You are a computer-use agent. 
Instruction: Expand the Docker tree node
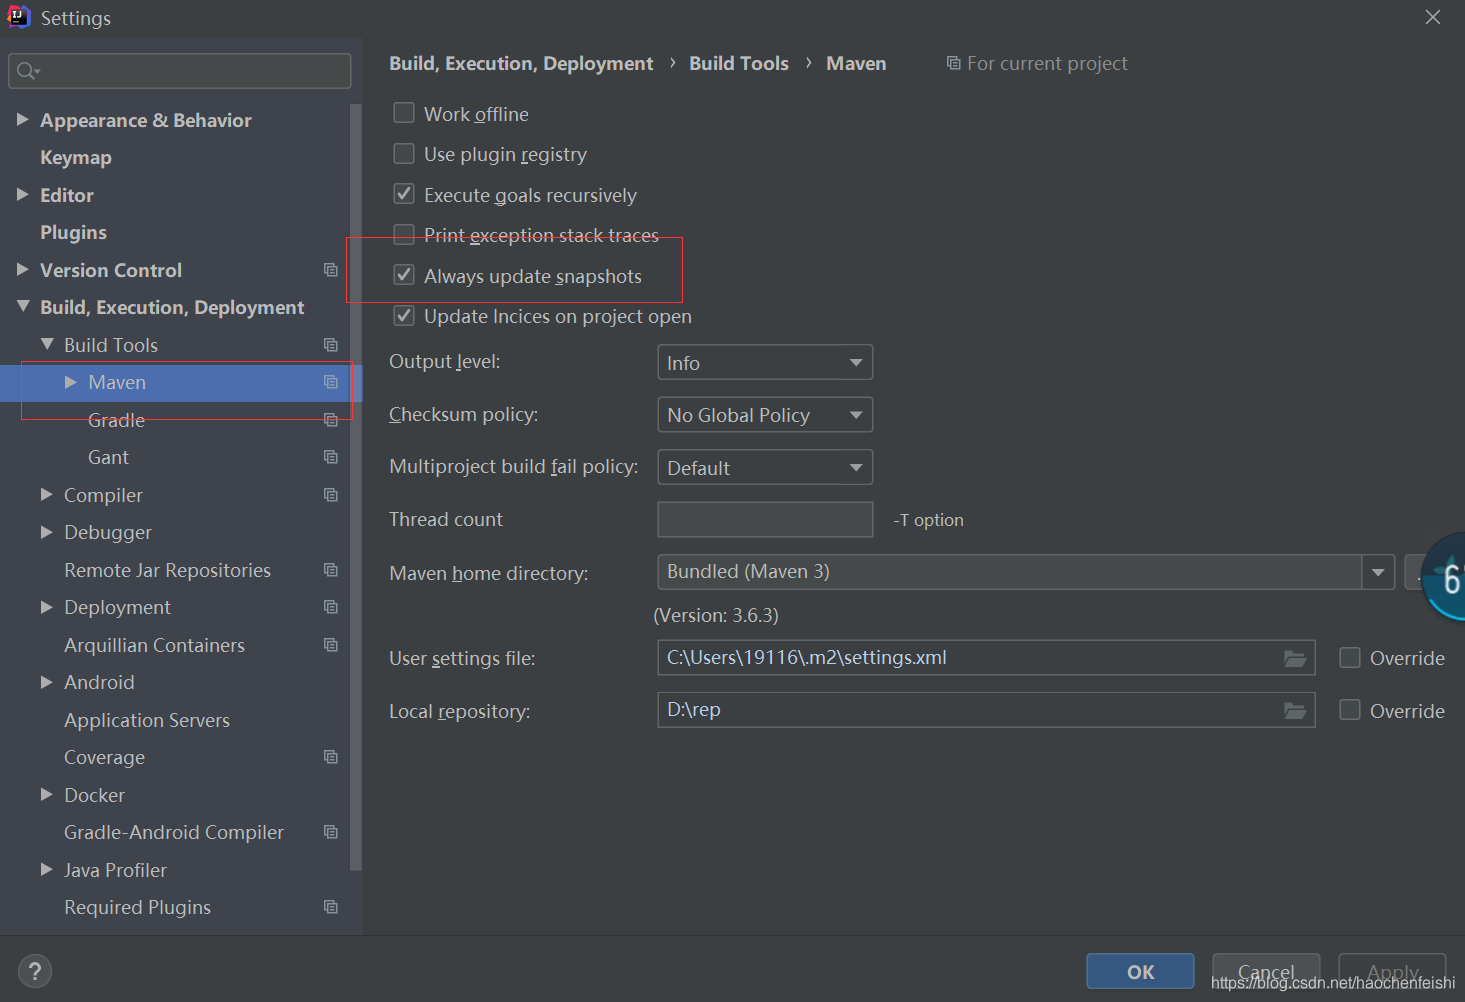click(x=46, y=794)
